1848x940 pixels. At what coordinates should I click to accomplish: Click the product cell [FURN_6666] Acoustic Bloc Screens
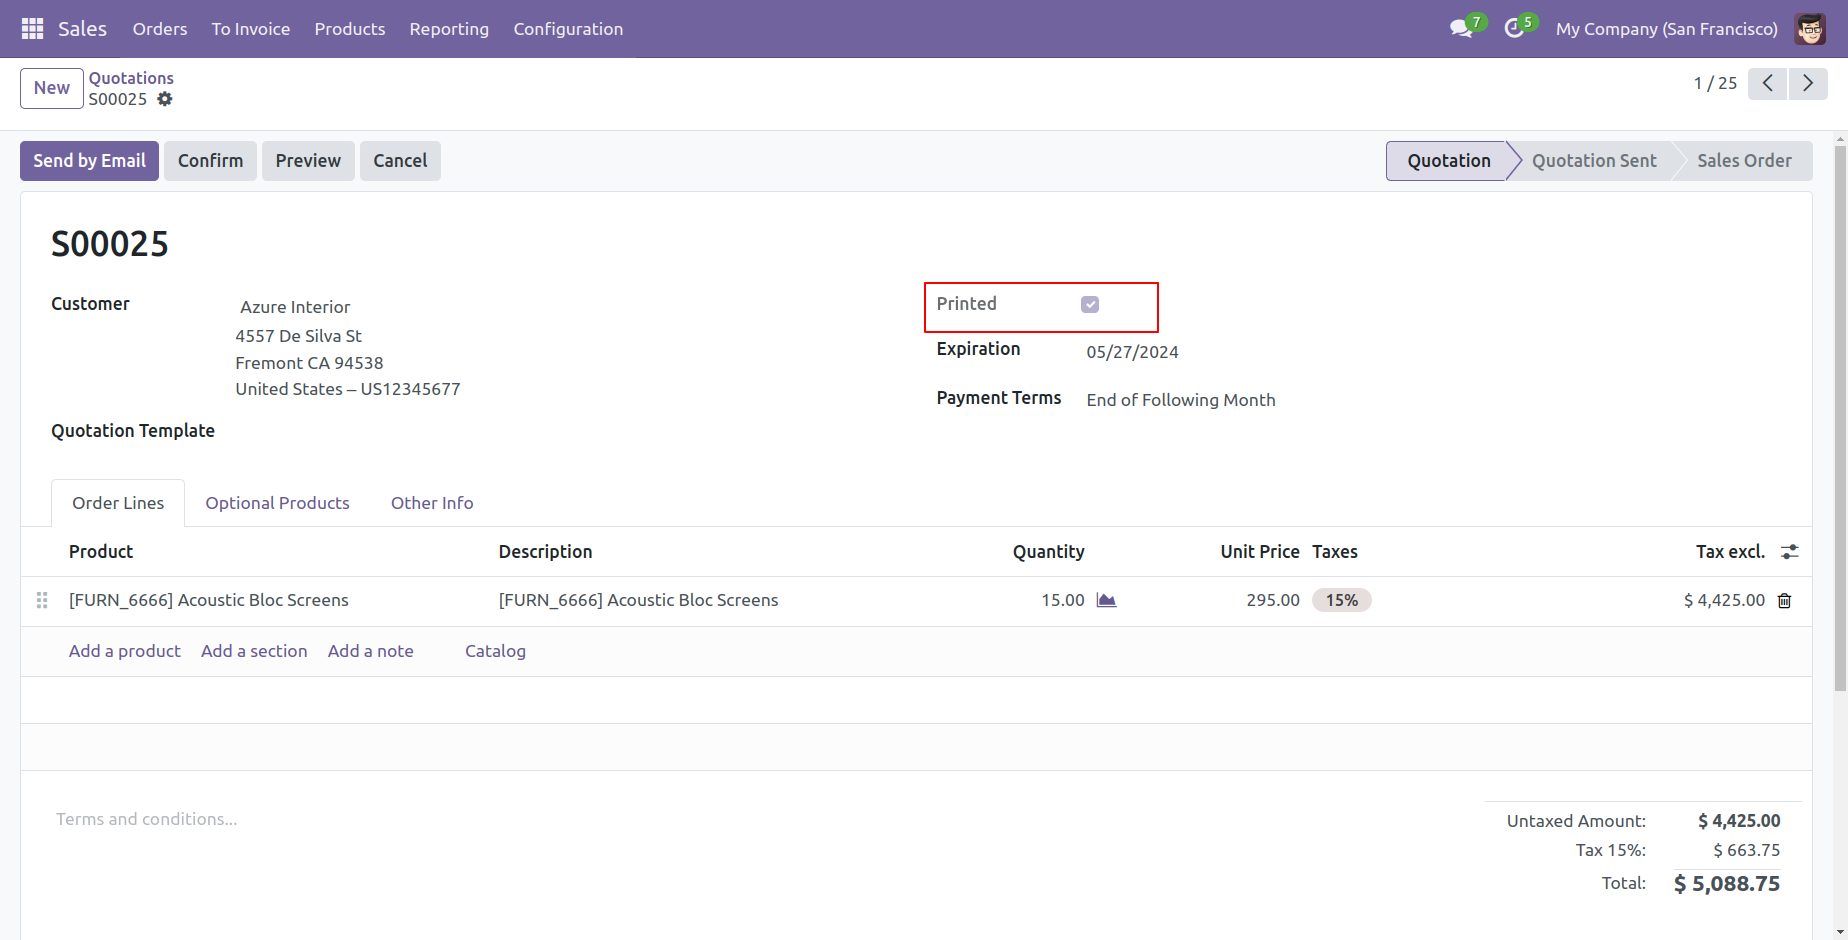pyautogui.click(x=208, y=600)
